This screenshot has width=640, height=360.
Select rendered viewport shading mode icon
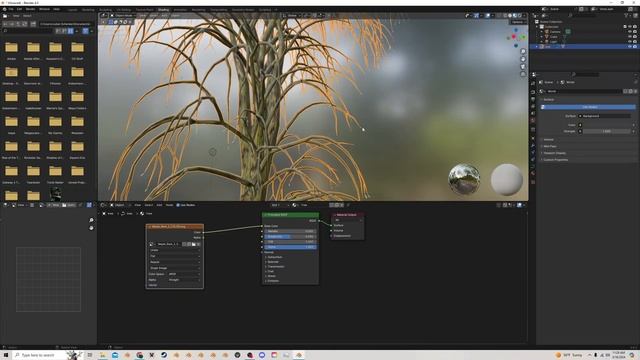[x=519, y=16]
